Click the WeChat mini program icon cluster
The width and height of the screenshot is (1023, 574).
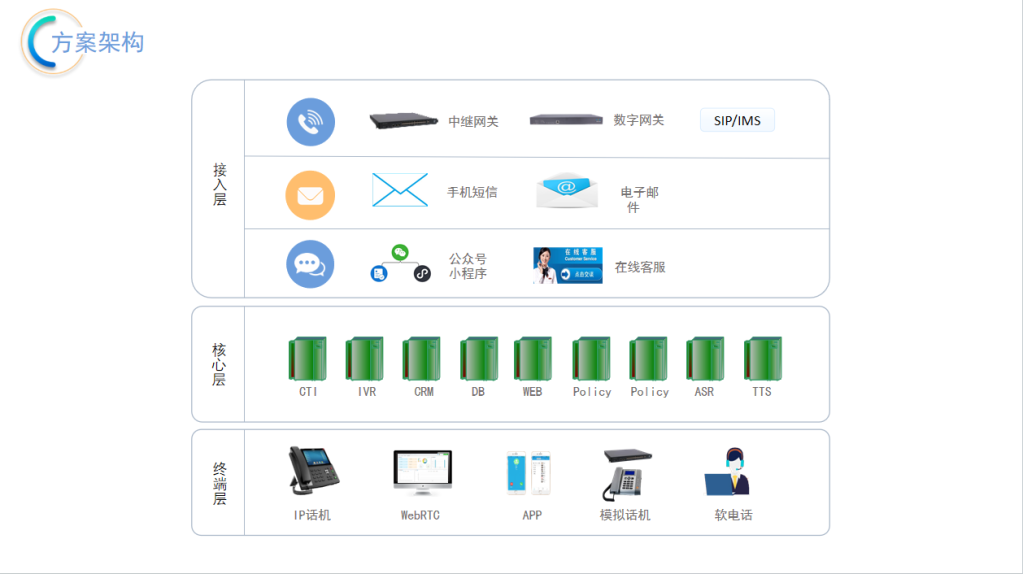point(400,263)
